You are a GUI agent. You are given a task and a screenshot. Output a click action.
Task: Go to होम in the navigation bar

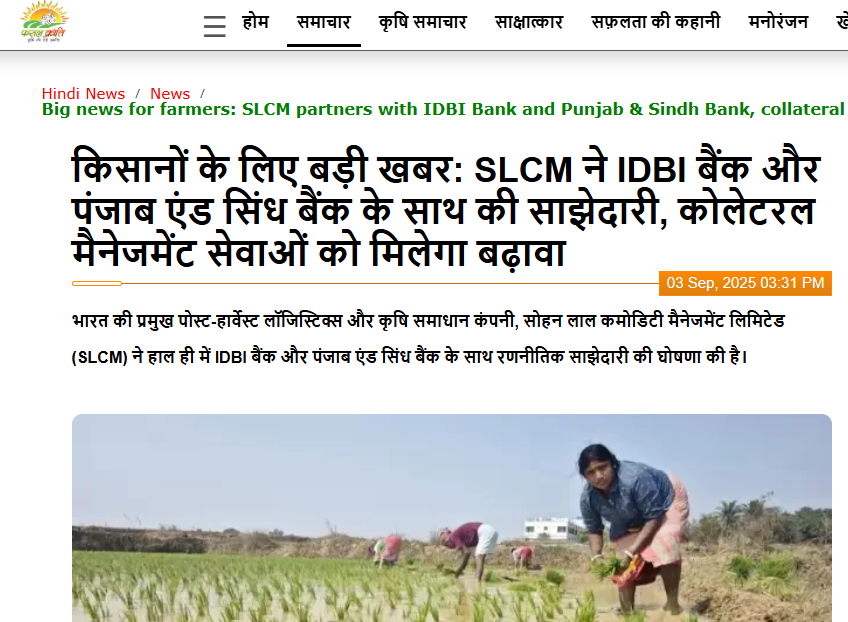(255, 22)
